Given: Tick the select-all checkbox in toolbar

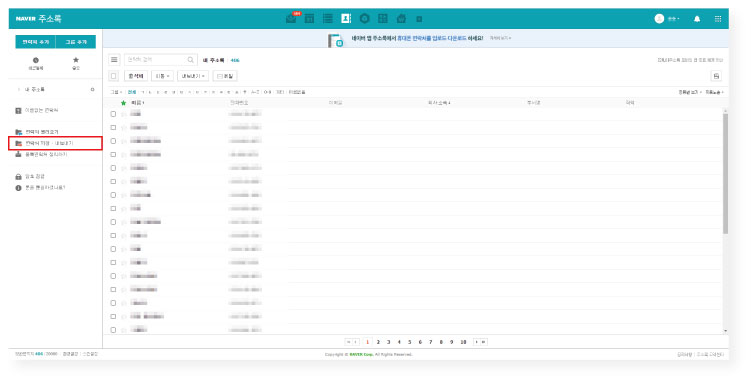Looking at the screenshot, I should coord(114,76).
